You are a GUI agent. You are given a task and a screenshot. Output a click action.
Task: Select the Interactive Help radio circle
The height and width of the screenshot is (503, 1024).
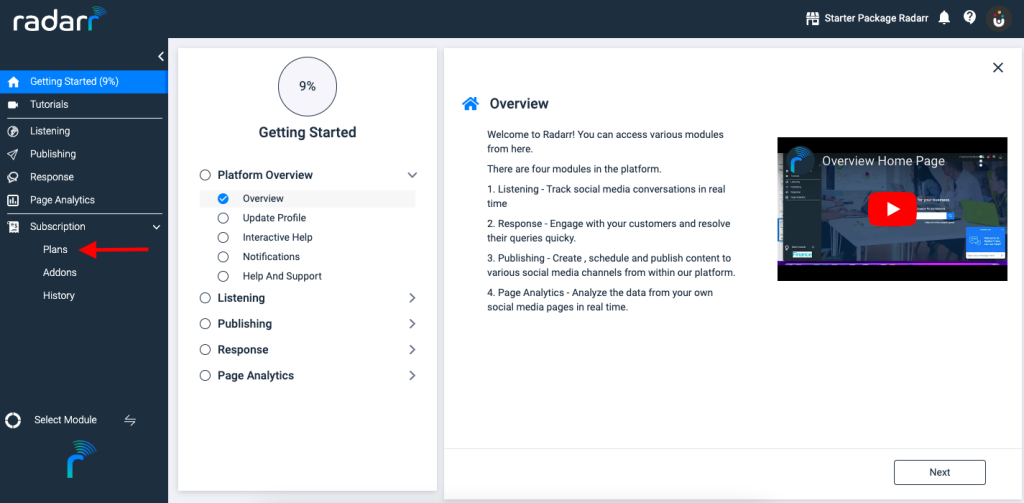click(223, 237)
